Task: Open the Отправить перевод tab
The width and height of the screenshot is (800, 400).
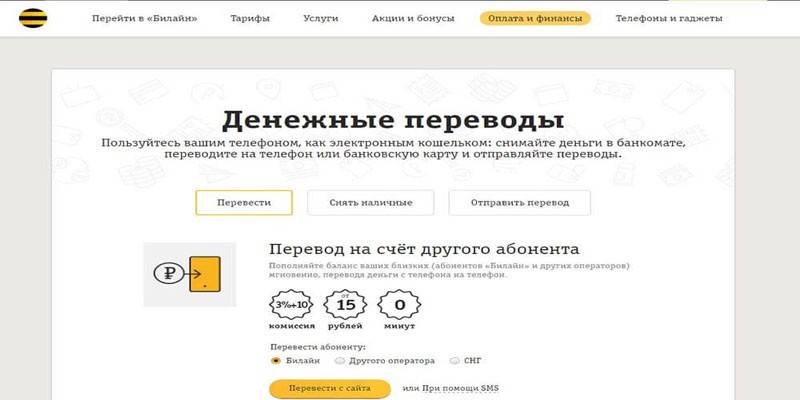Action: (518, 202)
